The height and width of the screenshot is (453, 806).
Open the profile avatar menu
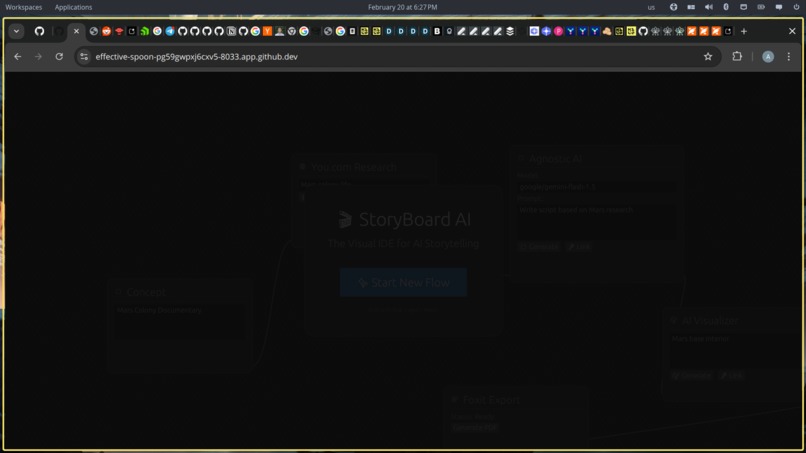(768, 57)
